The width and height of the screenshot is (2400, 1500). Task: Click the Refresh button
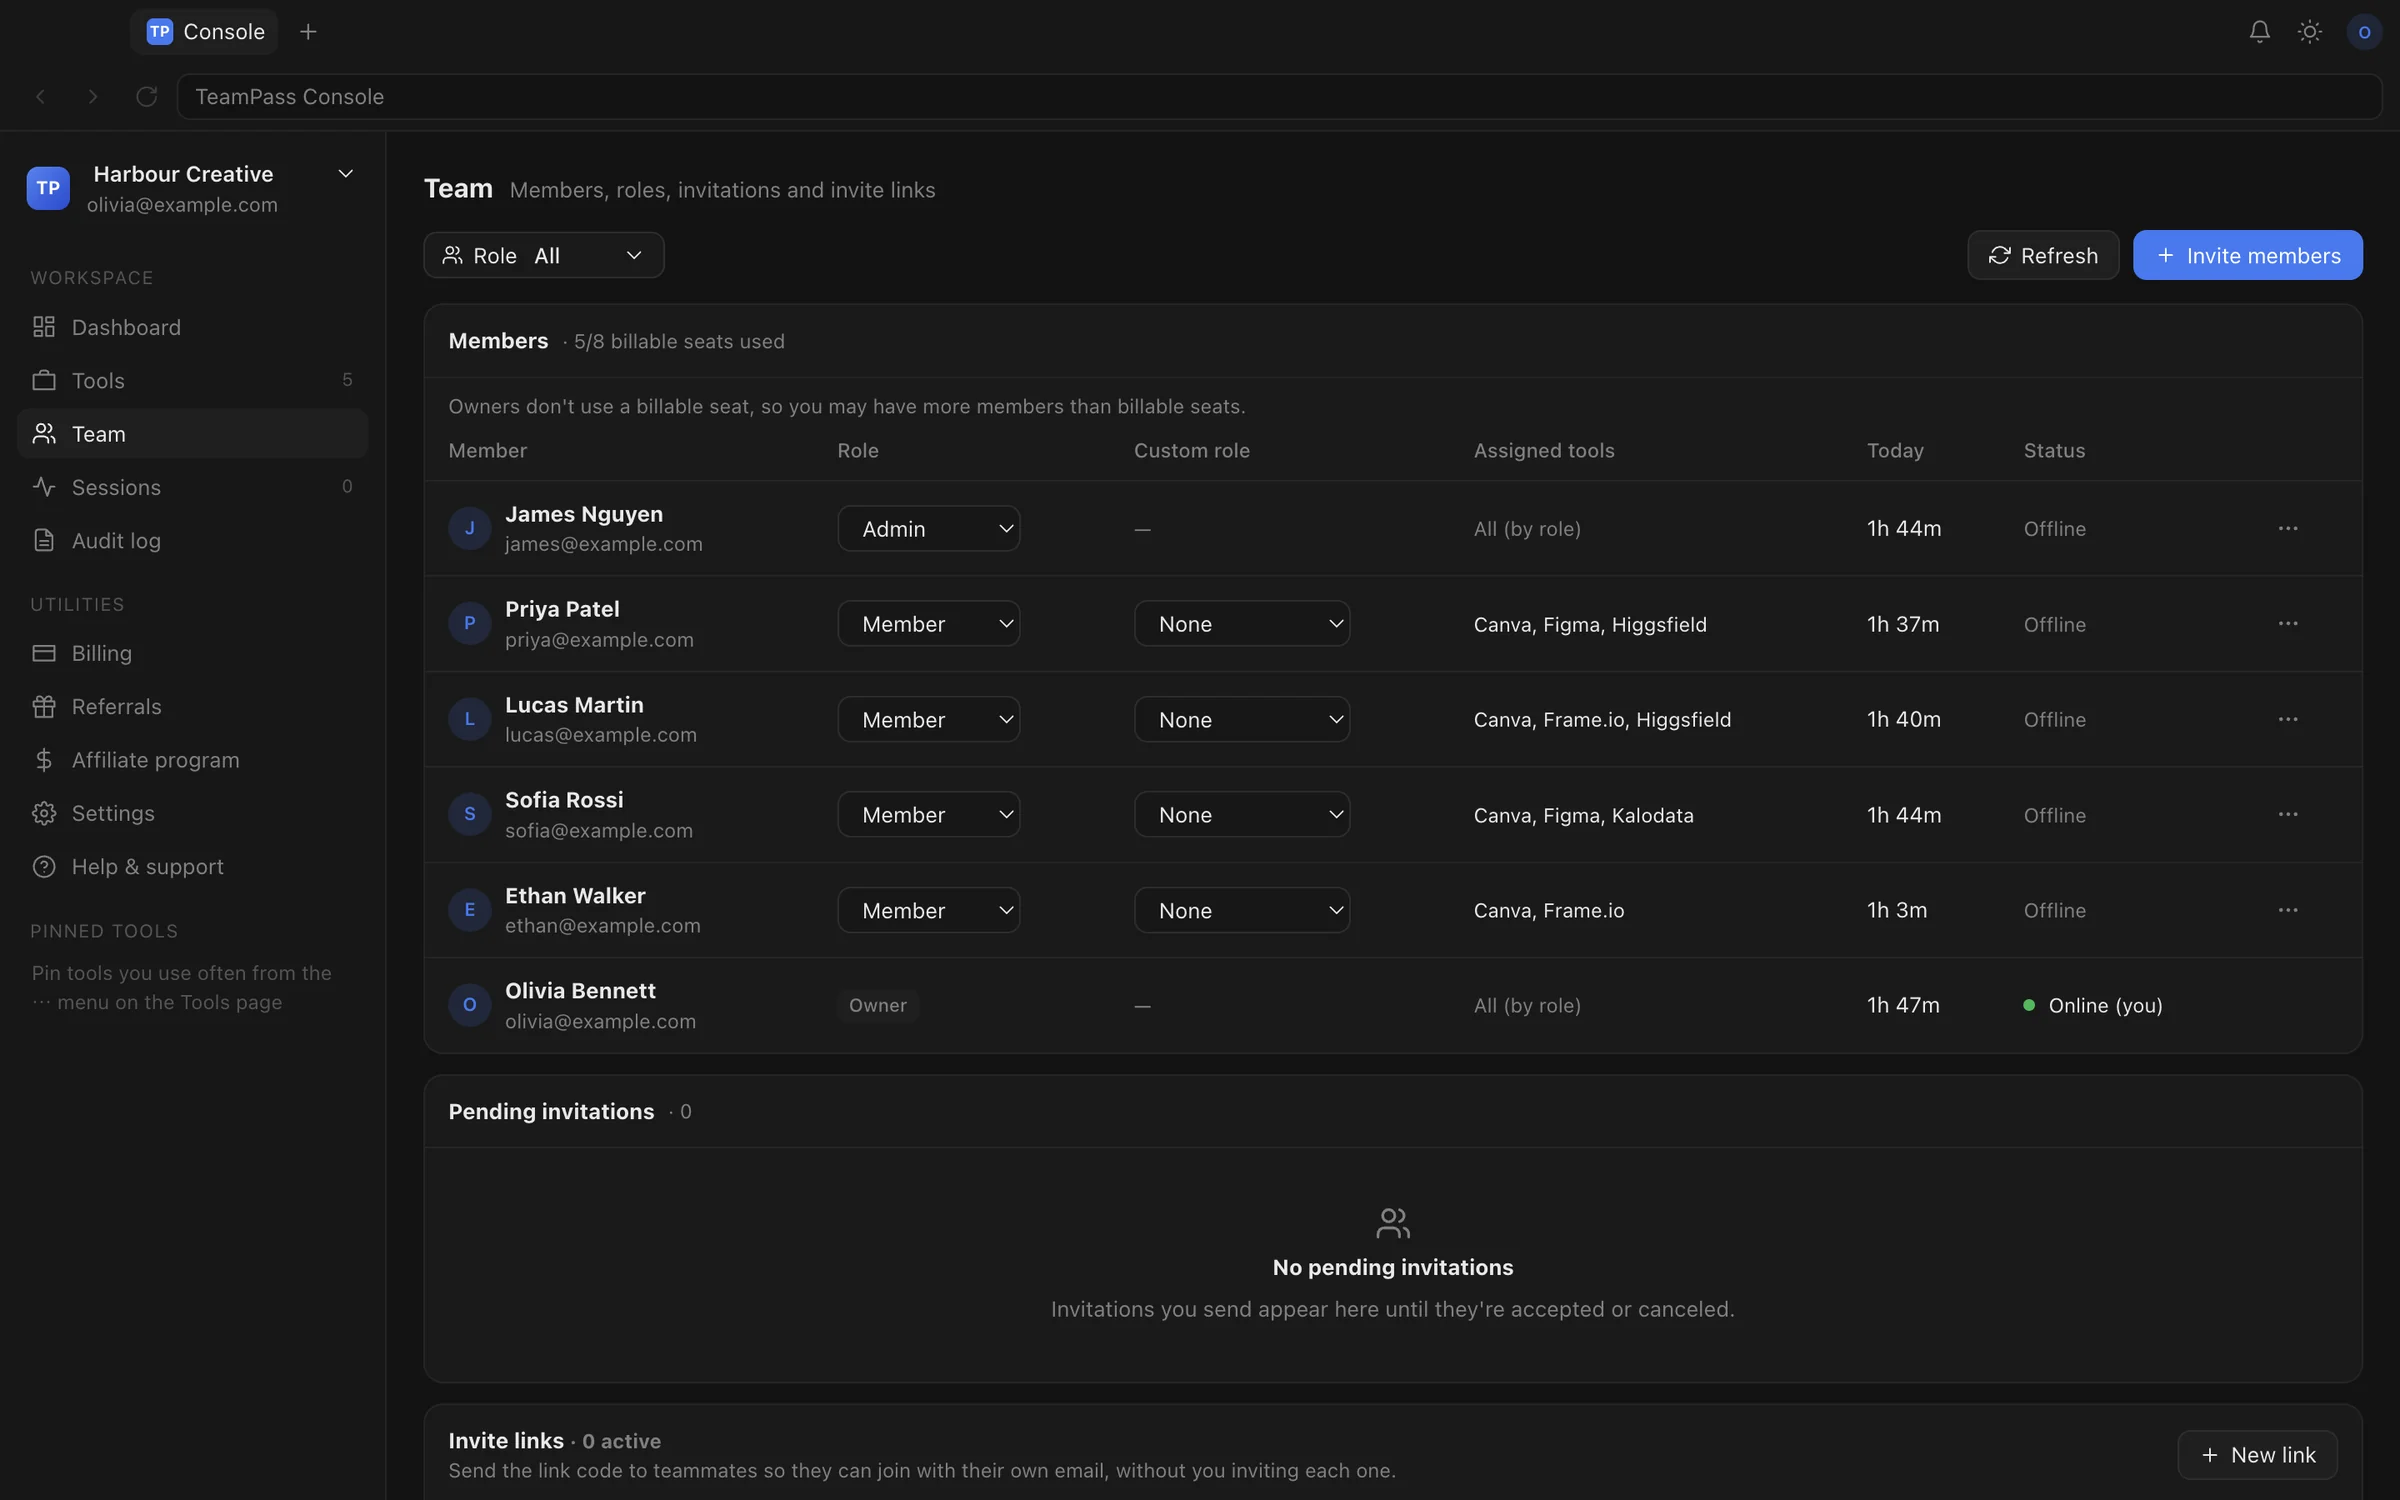point(2043,255)
